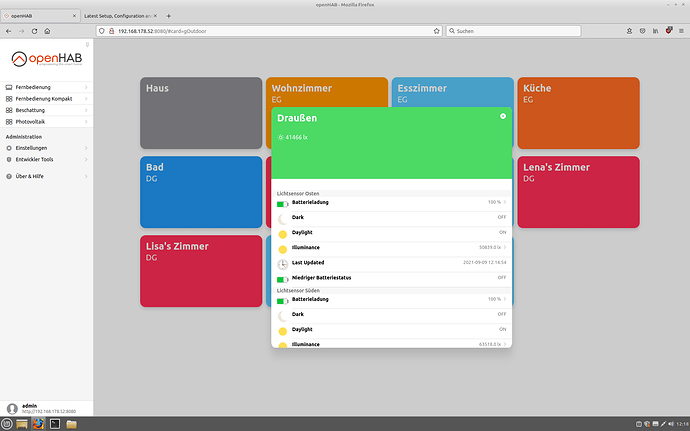Open the rightmost folder icon in the taskbar
The height and width of the screenshot is (431, 690).
71,424
